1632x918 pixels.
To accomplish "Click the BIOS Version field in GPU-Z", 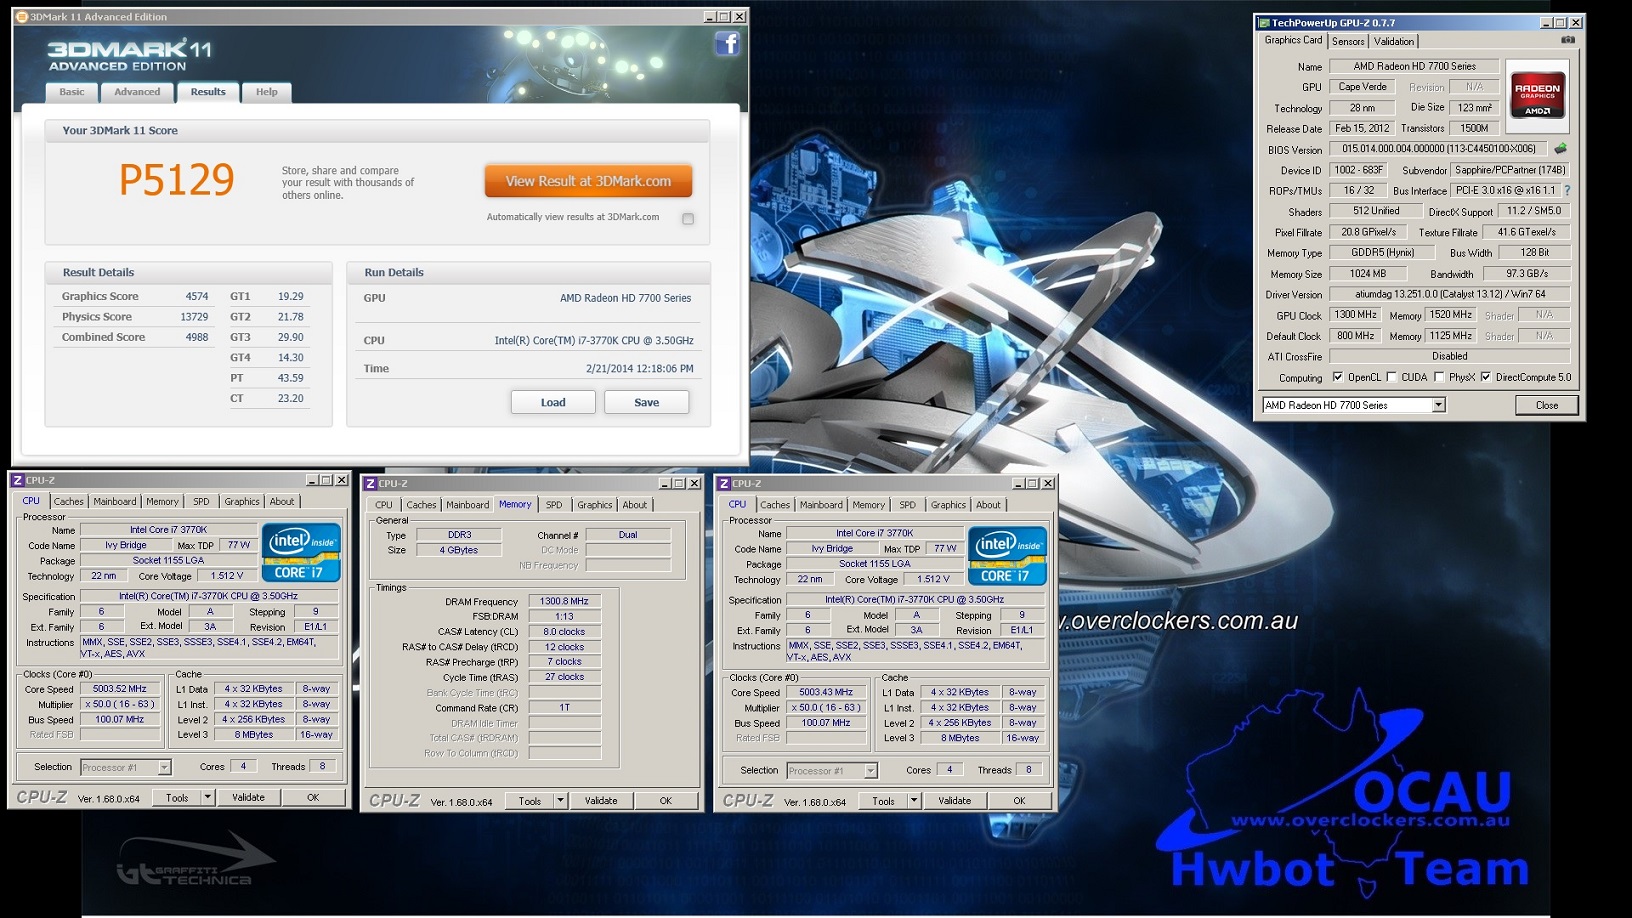I will pyautogui.click(x=1439, y=149).
